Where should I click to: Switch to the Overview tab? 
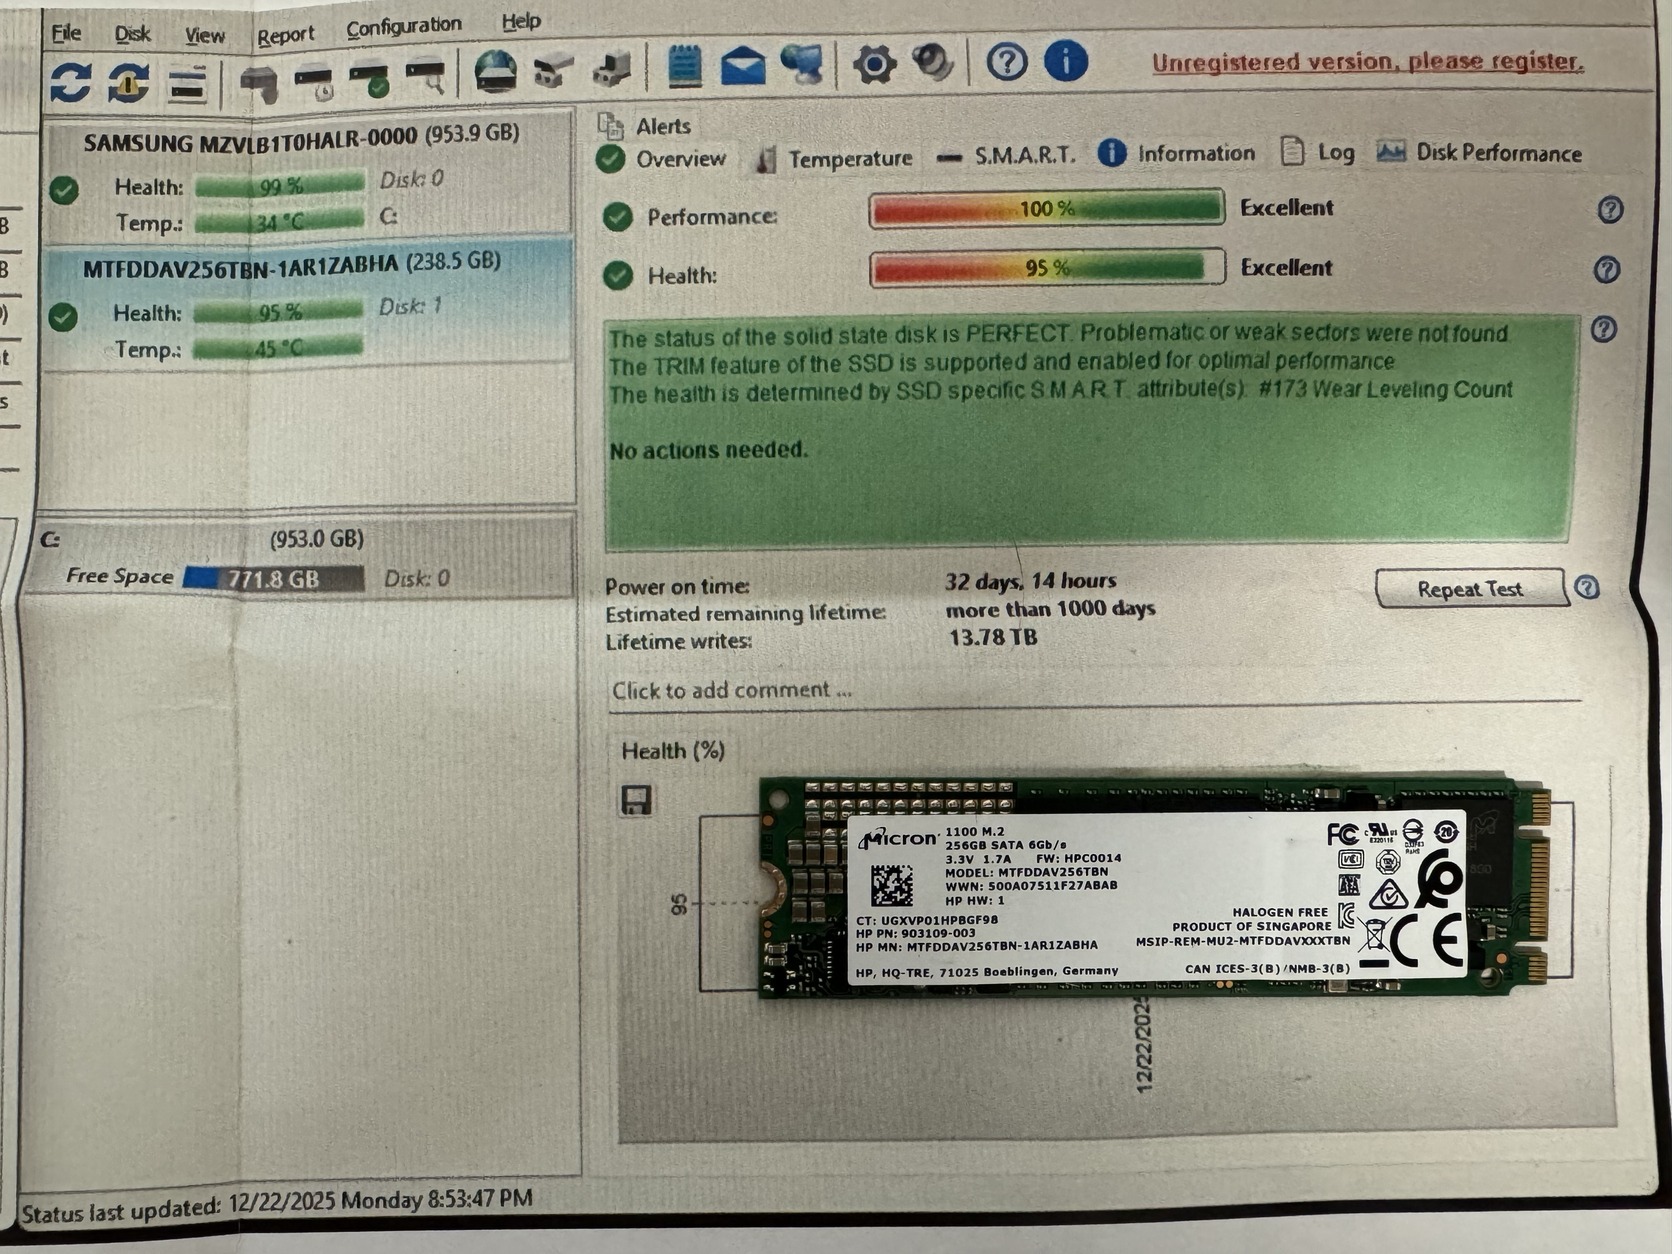(x=662, y=159)
